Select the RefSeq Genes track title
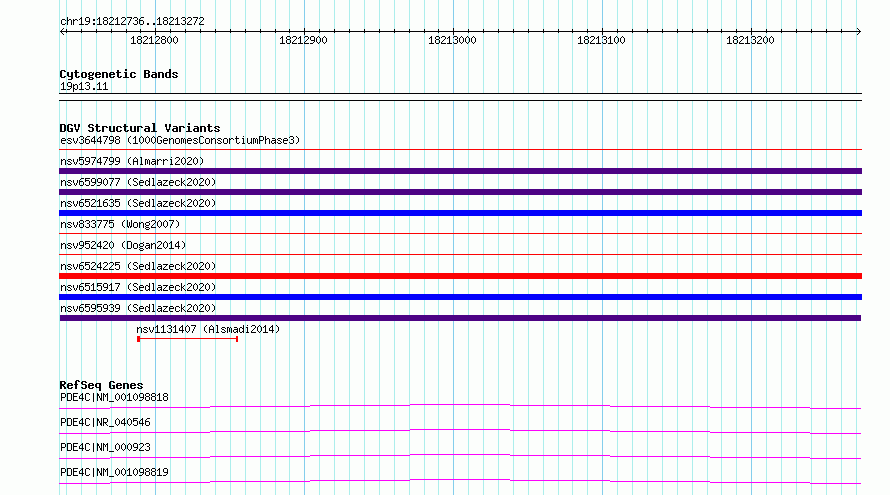Viewport: 890px width, 495px height. click(x=101, y=385)
